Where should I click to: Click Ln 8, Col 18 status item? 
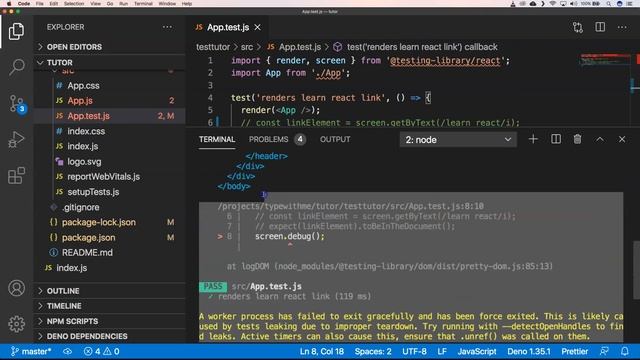click(322, 351)
